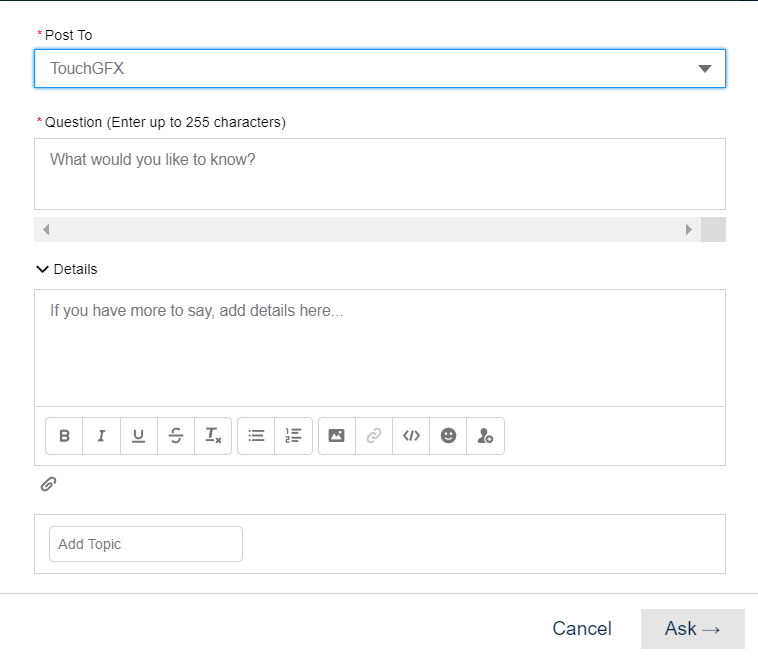
Task: Click the scrollbar left arrow
Action: 46,229
